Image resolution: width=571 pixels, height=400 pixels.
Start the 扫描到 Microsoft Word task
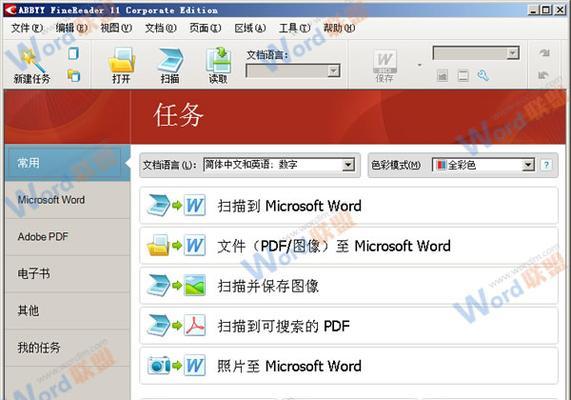click(348, 206)
